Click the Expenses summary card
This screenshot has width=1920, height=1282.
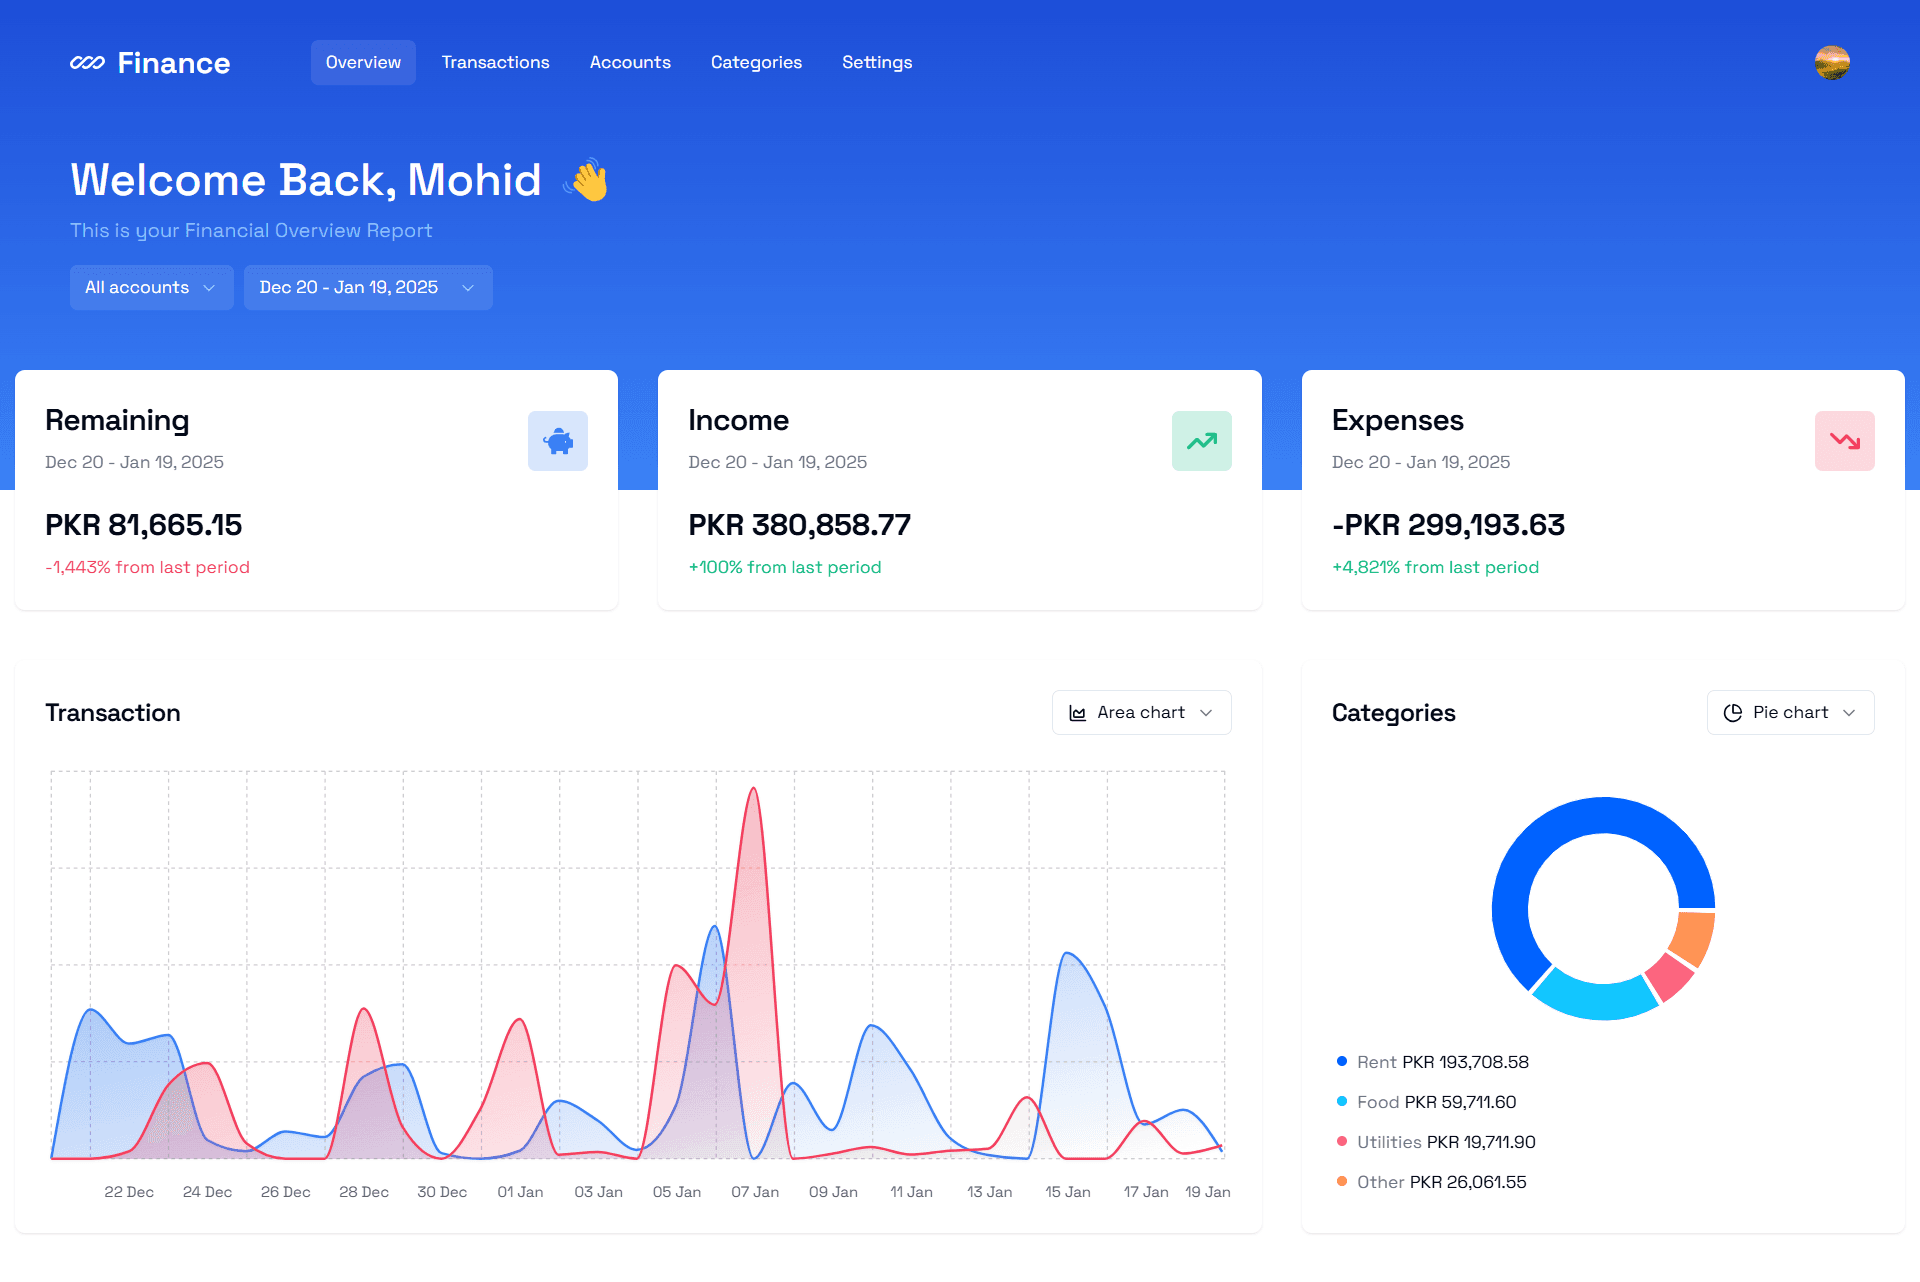pos(1602,490)
